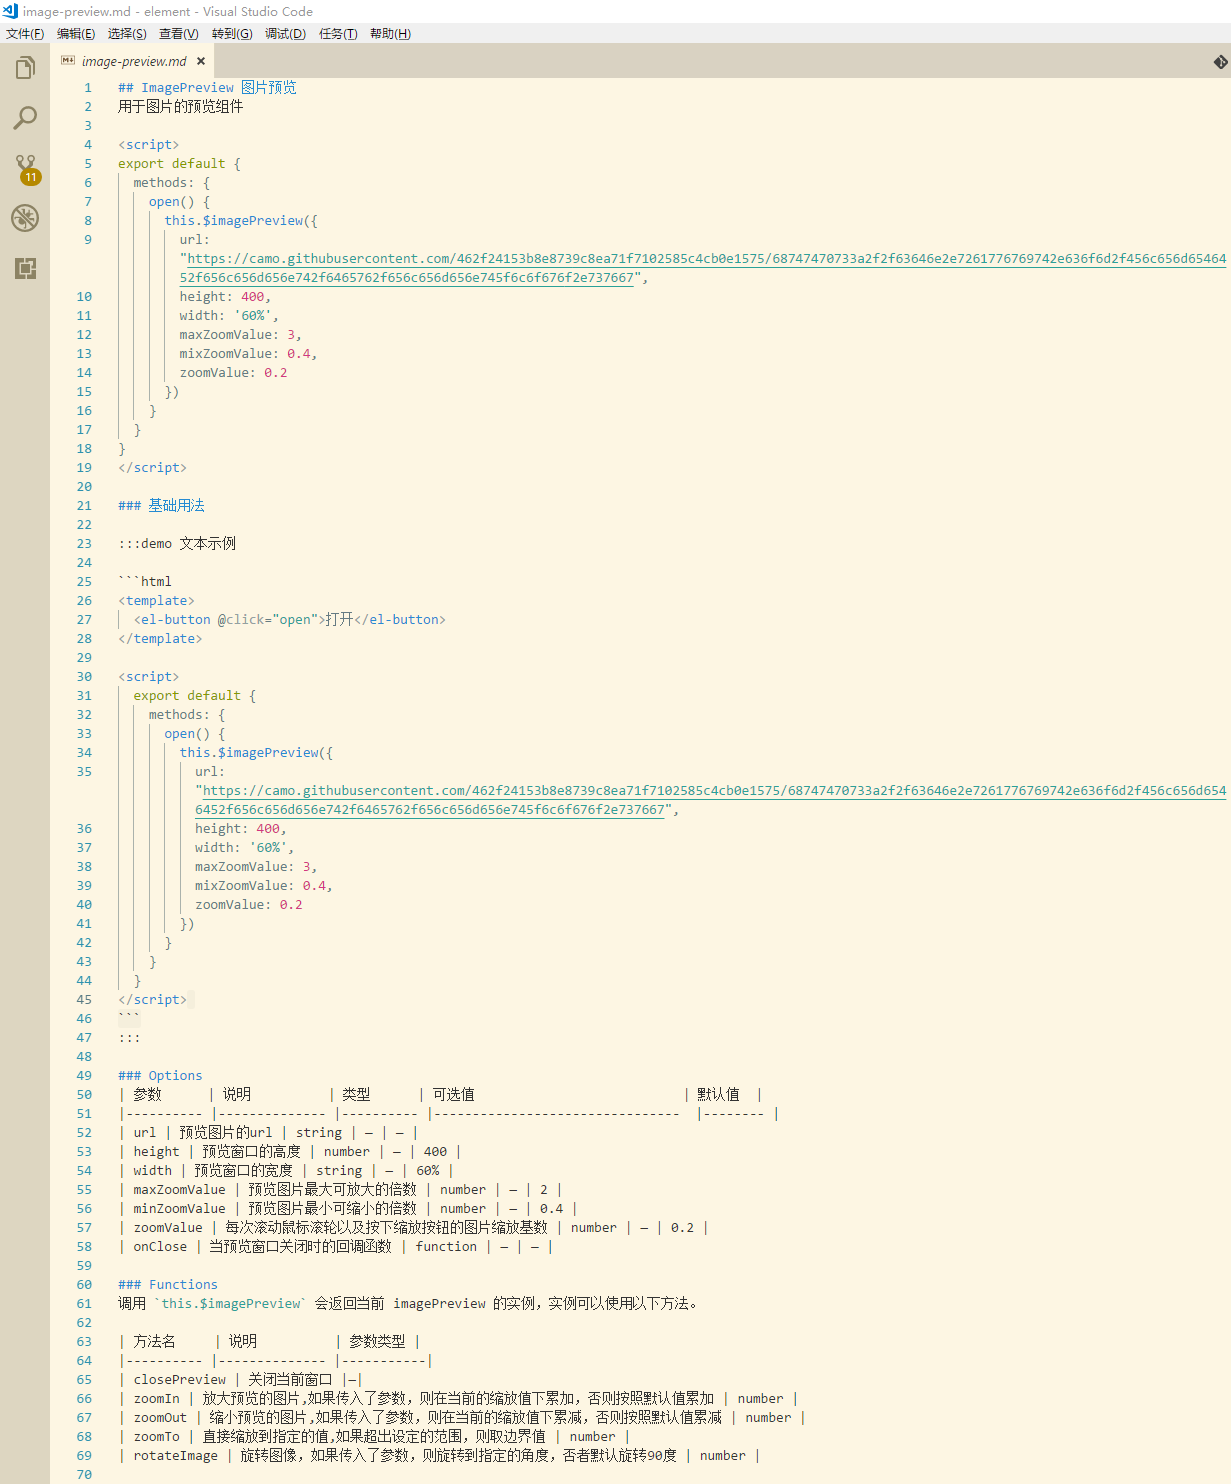
Task: Open the Search view in activity bar
Action: [x=25, y=118]
